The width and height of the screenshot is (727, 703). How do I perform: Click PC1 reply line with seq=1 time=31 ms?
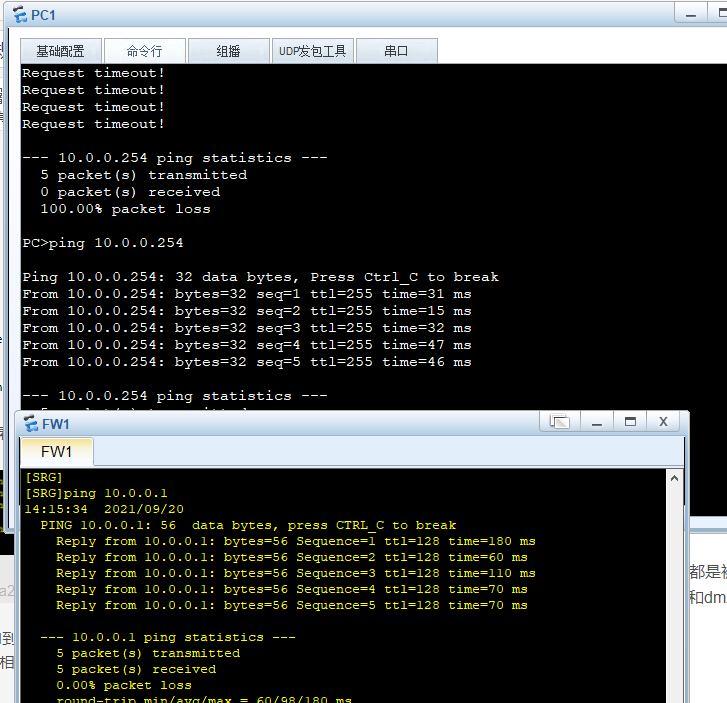pos(247,294)
